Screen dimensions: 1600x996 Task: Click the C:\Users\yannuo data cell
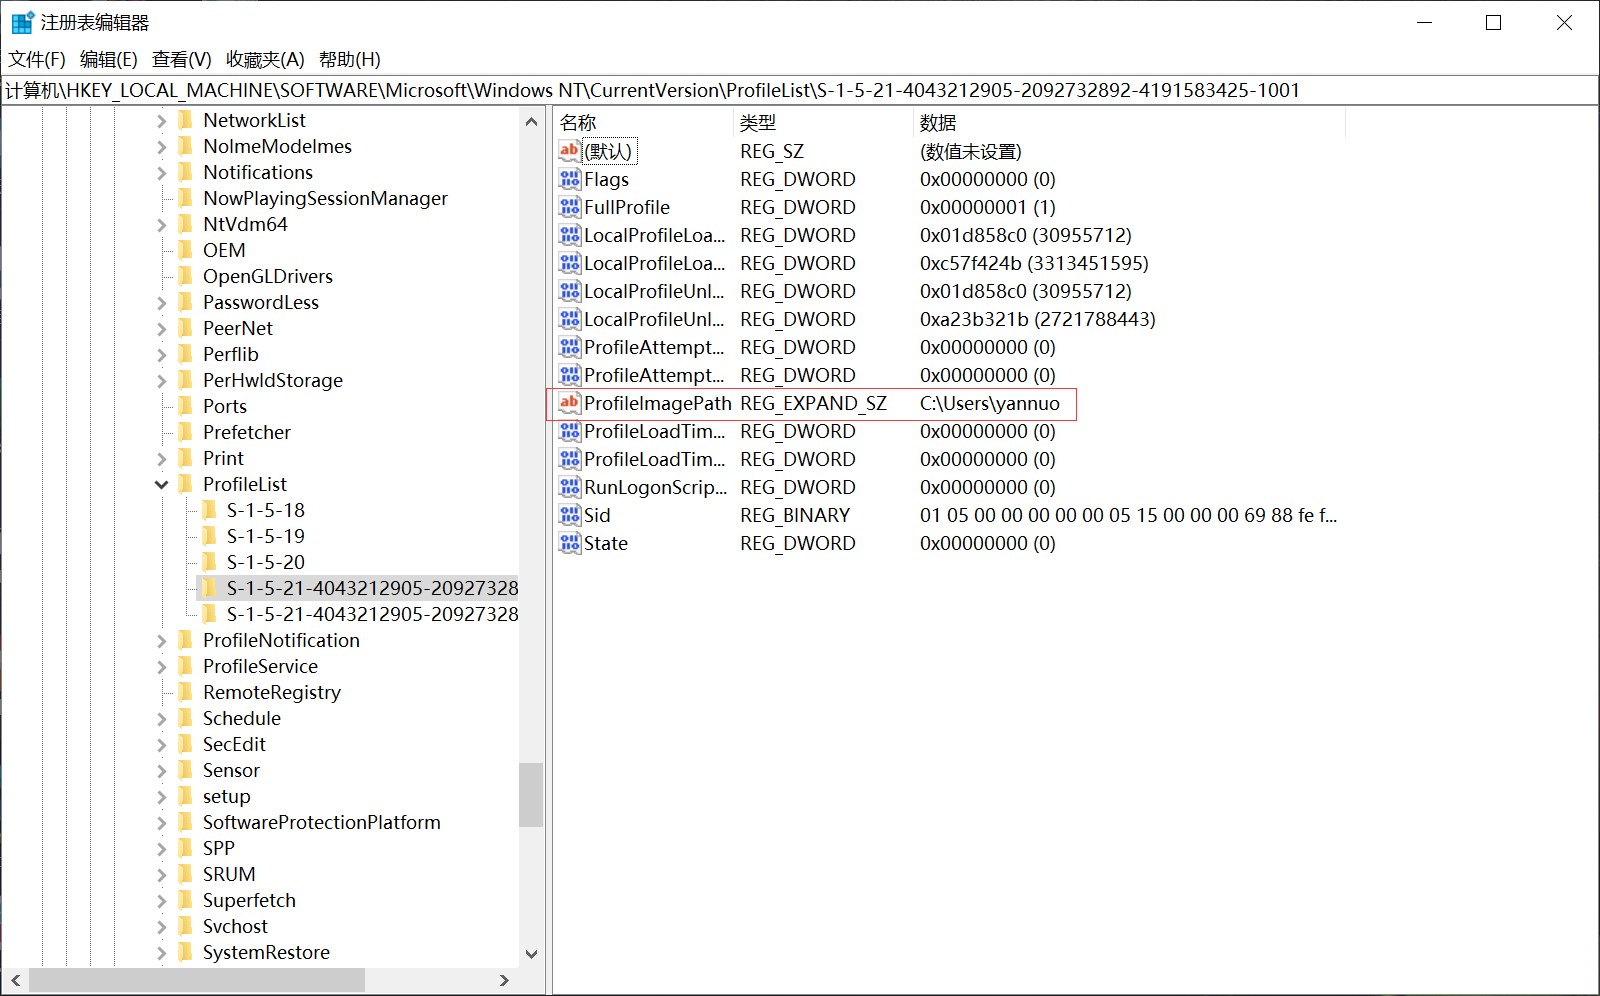click(x=990, y=403)
